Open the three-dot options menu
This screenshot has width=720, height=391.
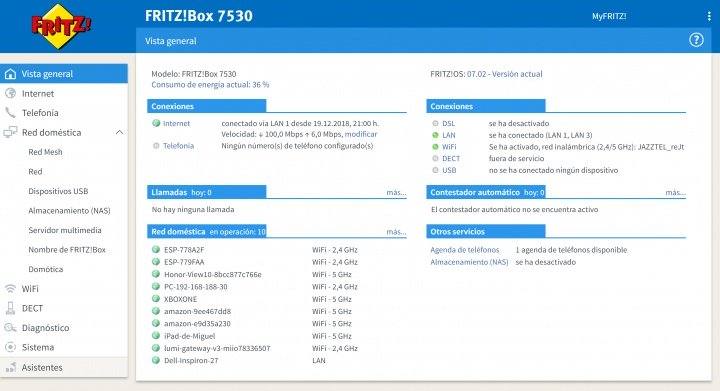tap(709, 16)
